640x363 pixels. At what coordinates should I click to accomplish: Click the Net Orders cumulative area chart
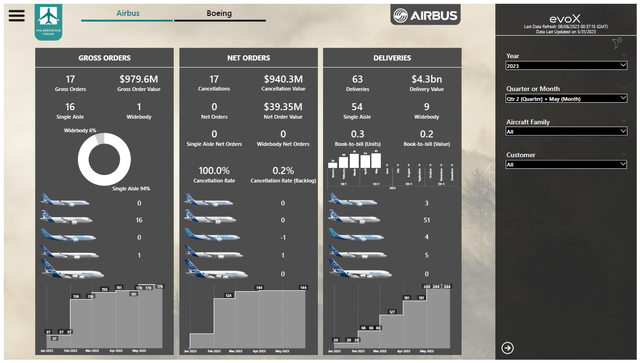pos(248,318)
